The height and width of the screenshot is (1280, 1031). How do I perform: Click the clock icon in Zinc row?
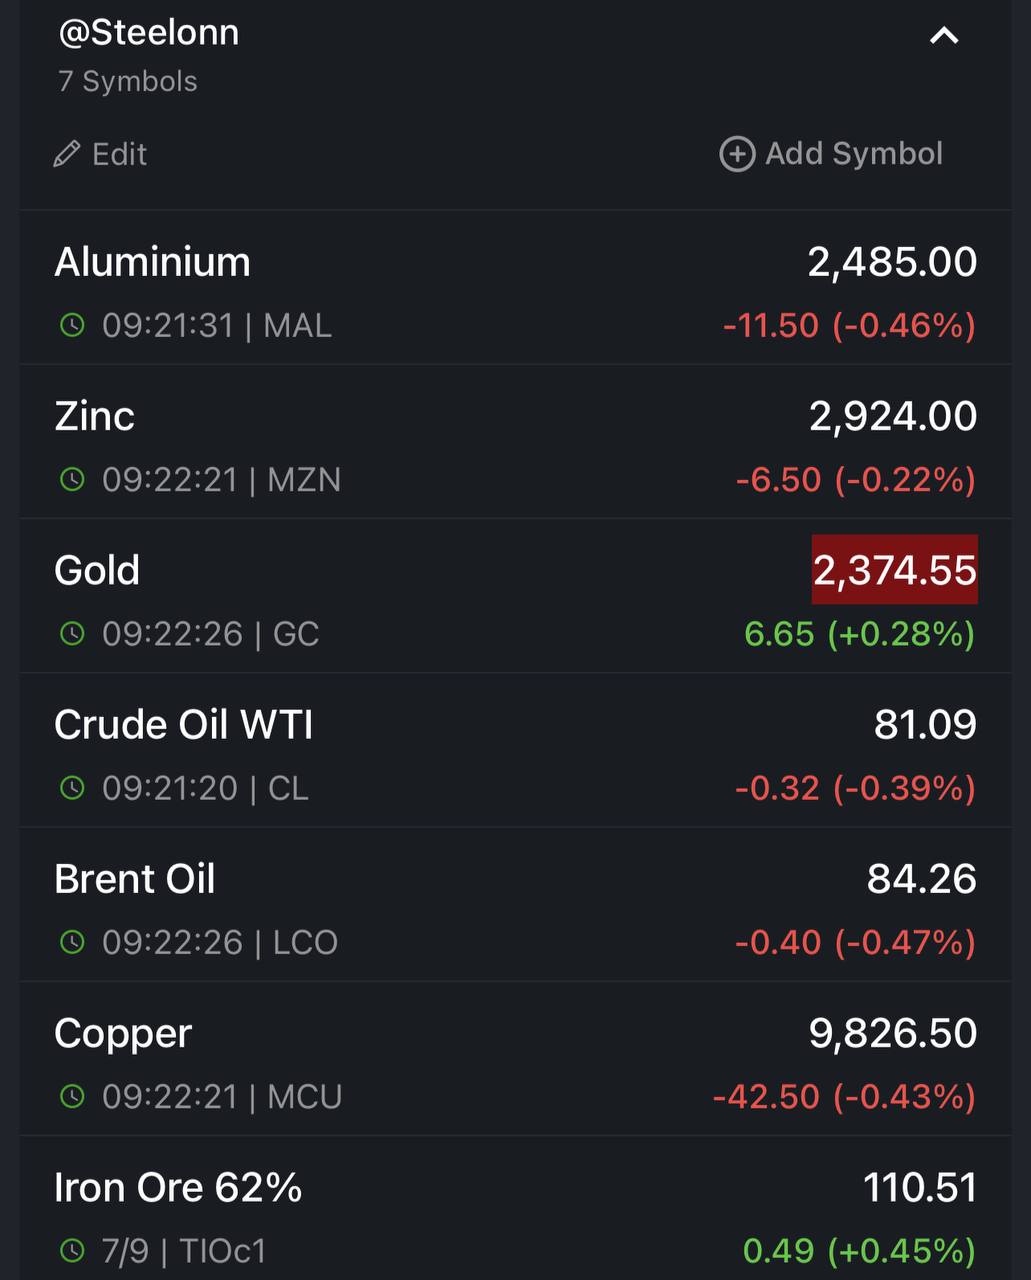[72, 479]
